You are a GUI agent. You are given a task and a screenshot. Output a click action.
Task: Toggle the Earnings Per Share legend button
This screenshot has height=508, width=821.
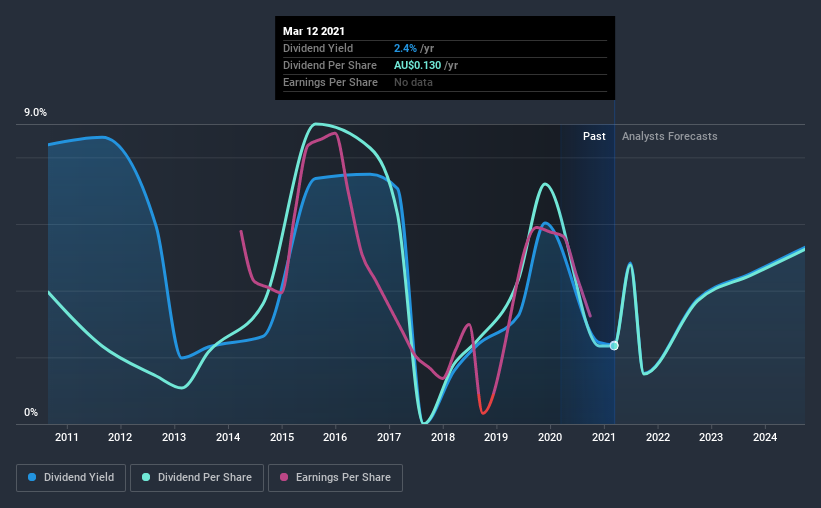pos(335,478)
